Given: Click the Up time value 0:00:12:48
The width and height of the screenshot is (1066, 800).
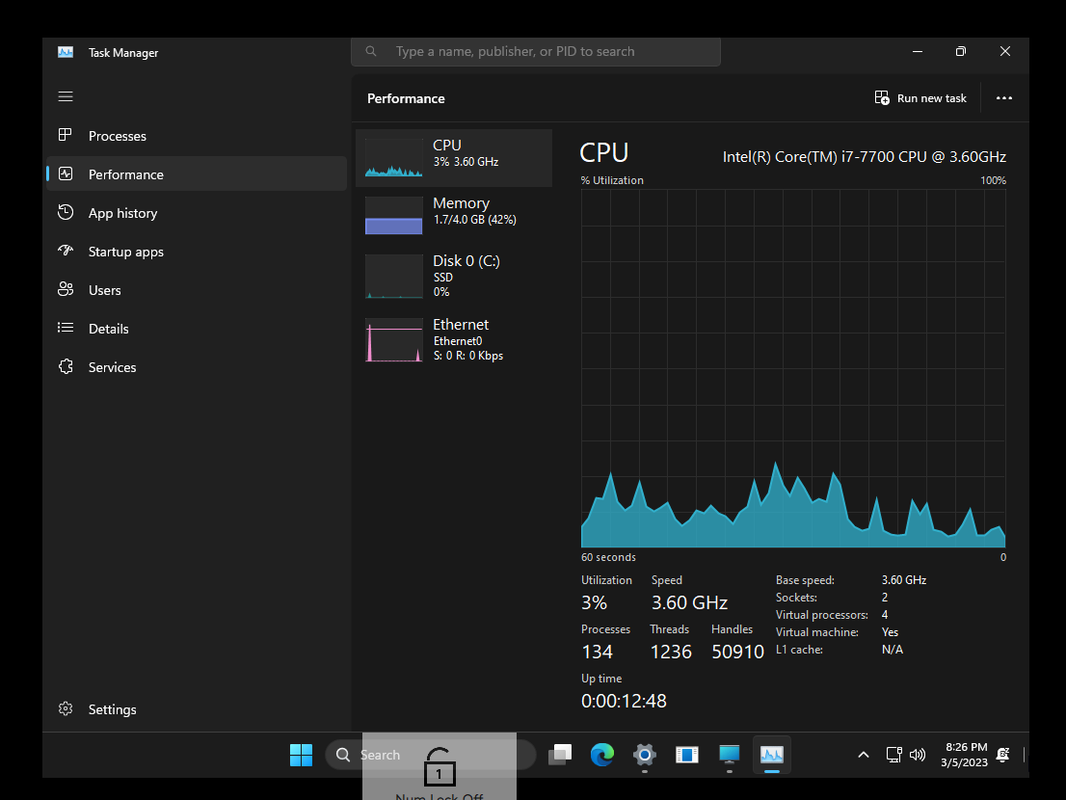Looking at the screenshot, I should (x=623, y=701).
